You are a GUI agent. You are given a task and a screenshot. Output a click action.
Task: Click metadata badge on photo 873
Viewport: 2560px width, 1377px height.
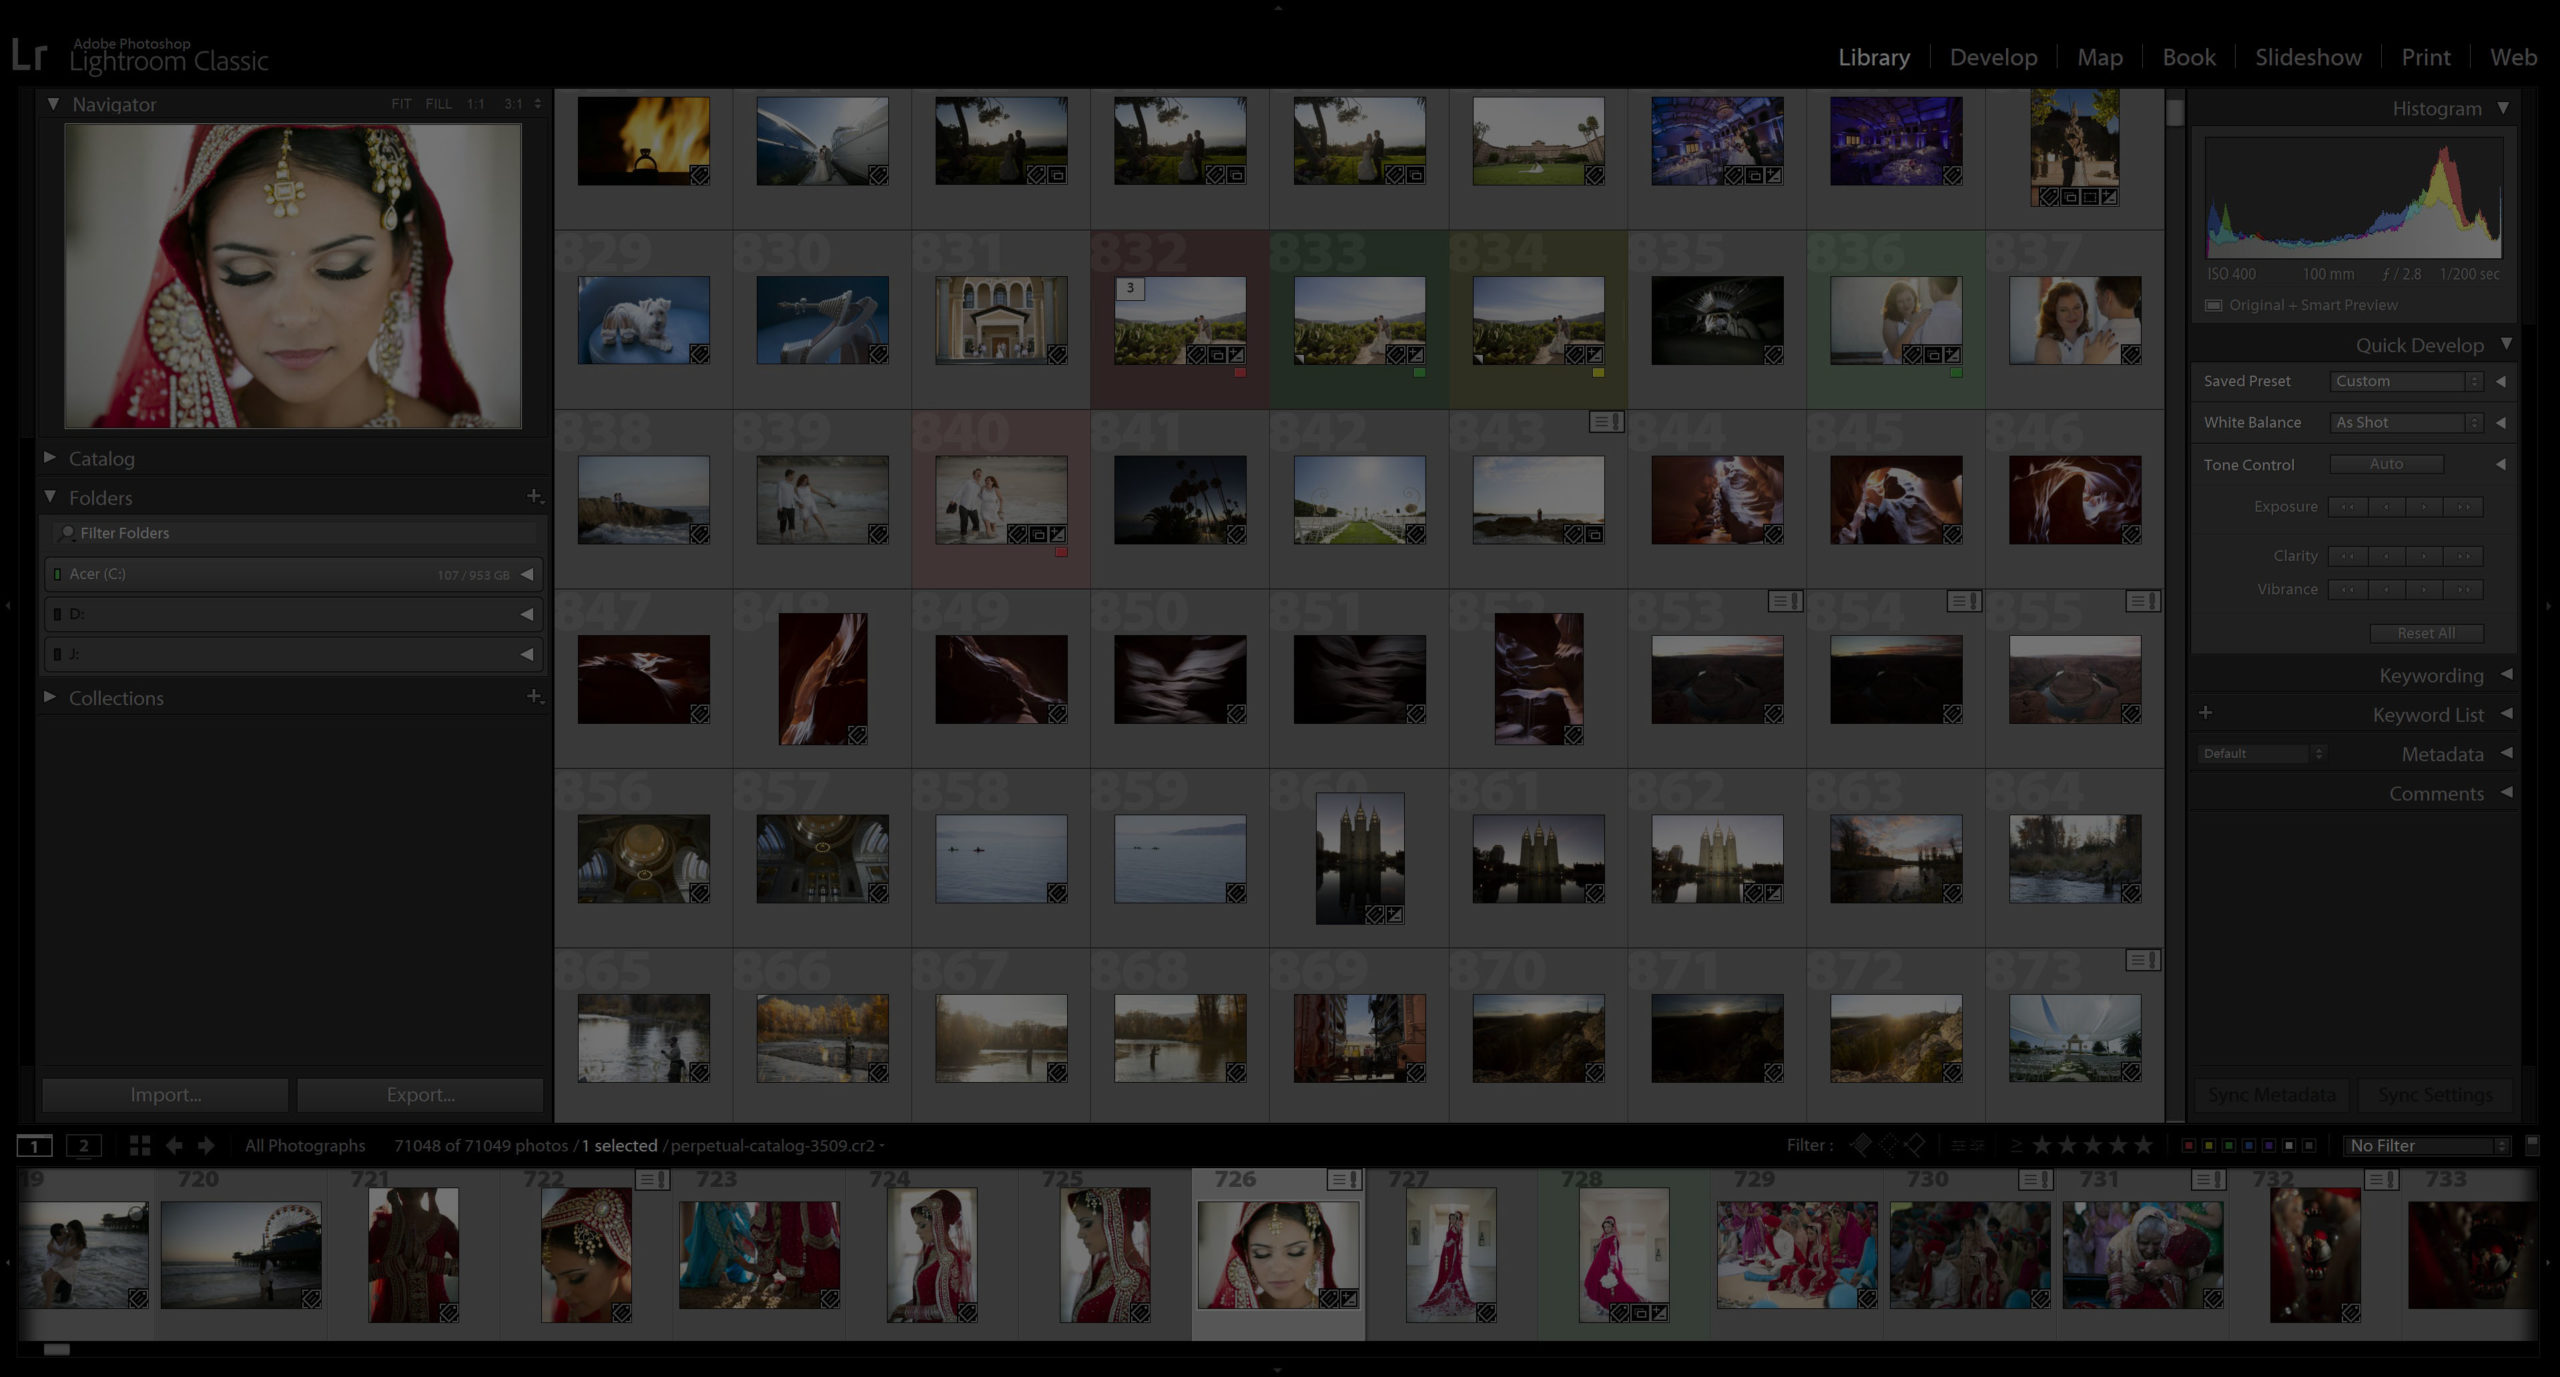[2143, 960]
